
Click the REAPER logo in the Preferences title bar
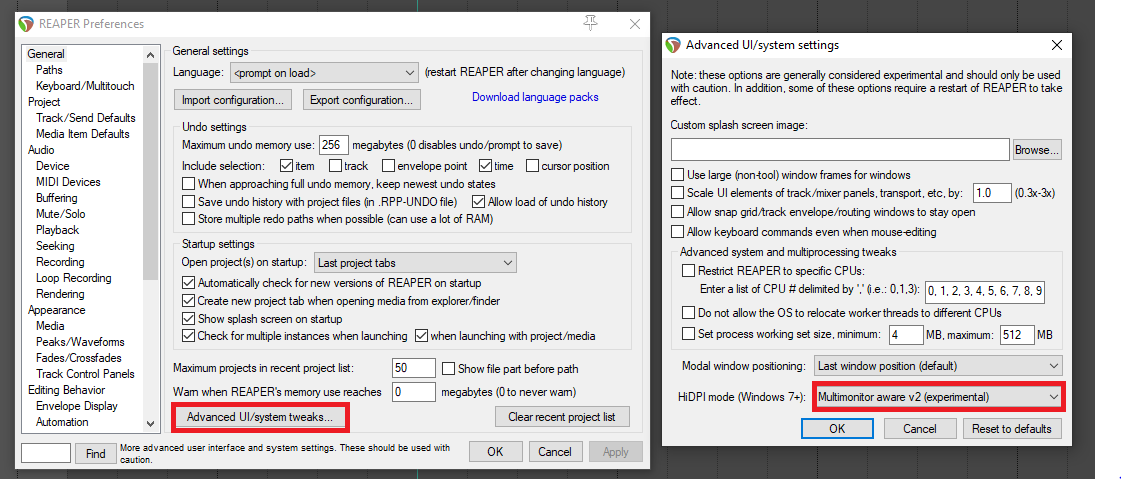coord(26,24)
